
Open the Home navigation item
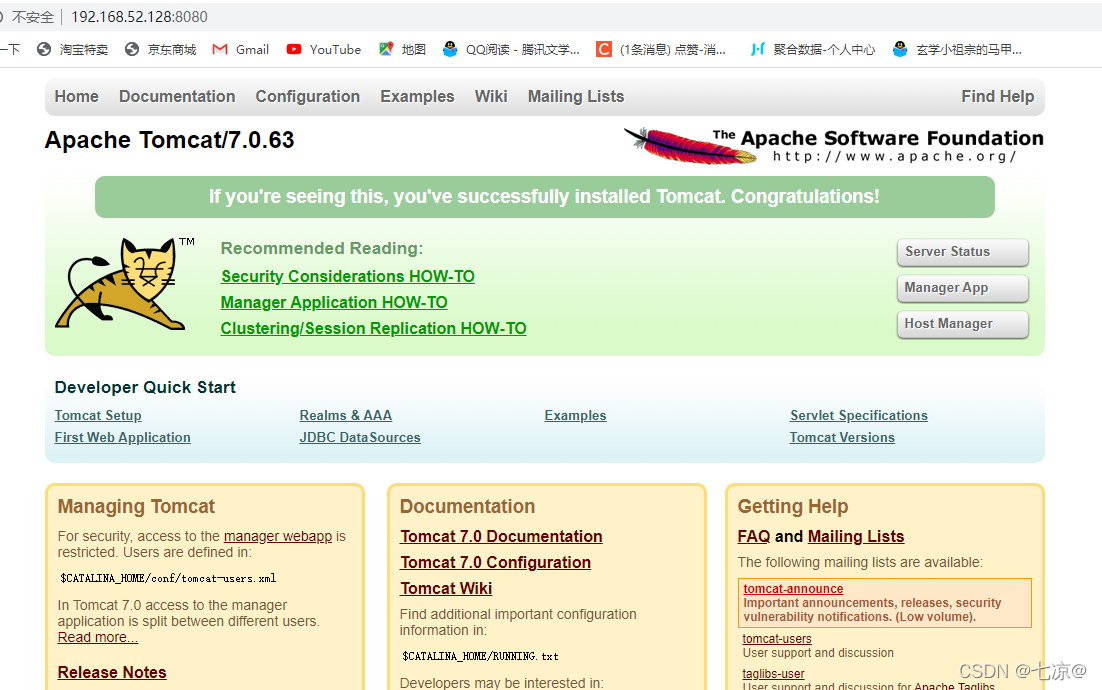click(x=77, y=96)
